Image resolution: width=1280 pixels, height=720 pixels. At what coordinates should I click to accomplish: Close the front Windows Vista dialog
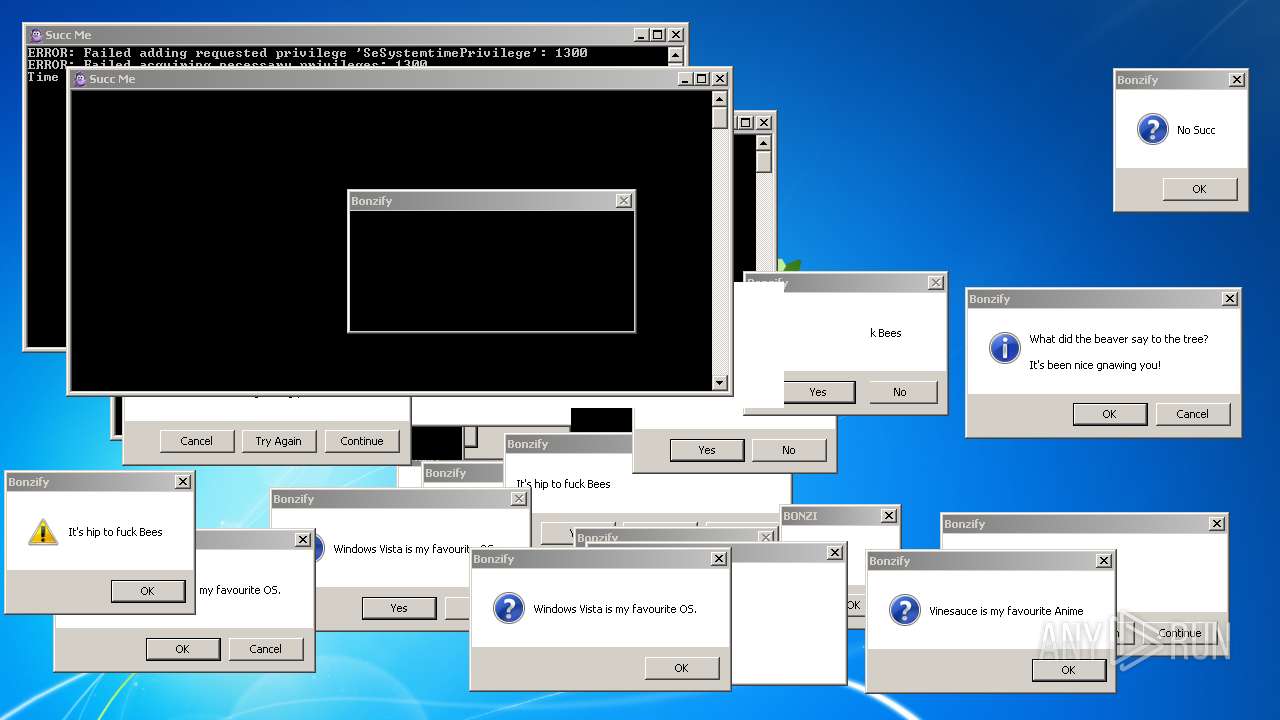point(719,559)
